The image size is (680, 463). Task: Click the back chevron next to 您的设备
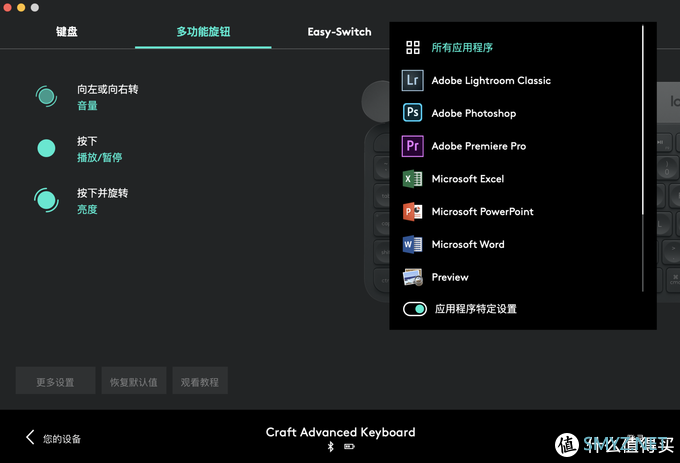[30, 437]
